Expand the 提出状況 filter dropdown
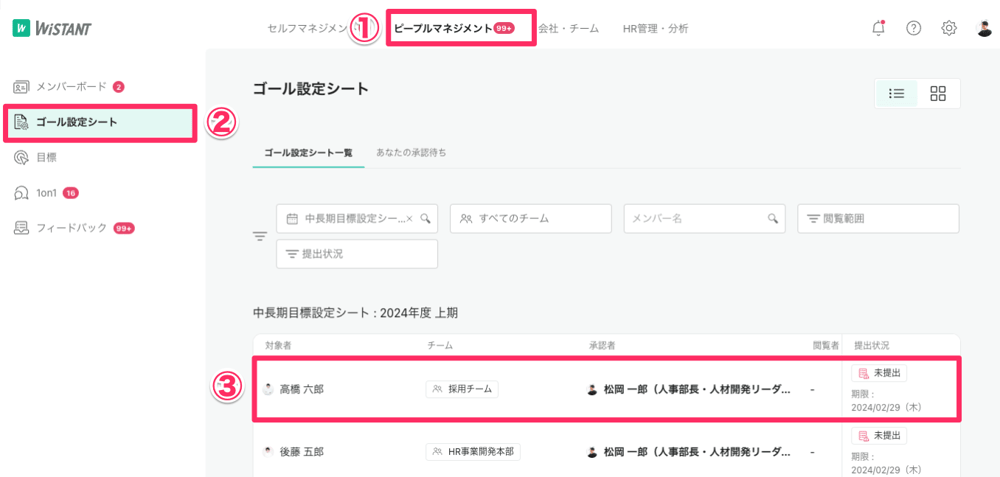Image resolution: width=1000 pixels, height=477 pixels. pos(357,254)
